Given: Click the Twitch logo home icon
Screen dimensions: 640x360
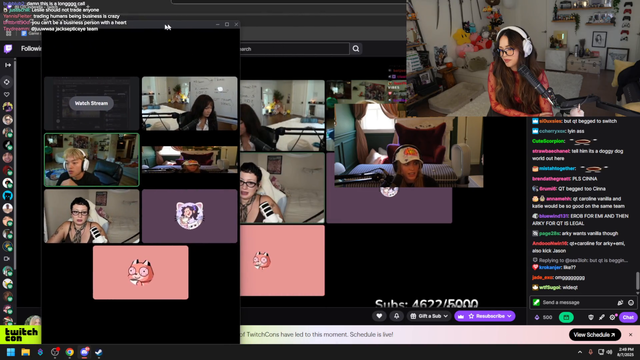Looking at the screenshot, I should point(8,49).
